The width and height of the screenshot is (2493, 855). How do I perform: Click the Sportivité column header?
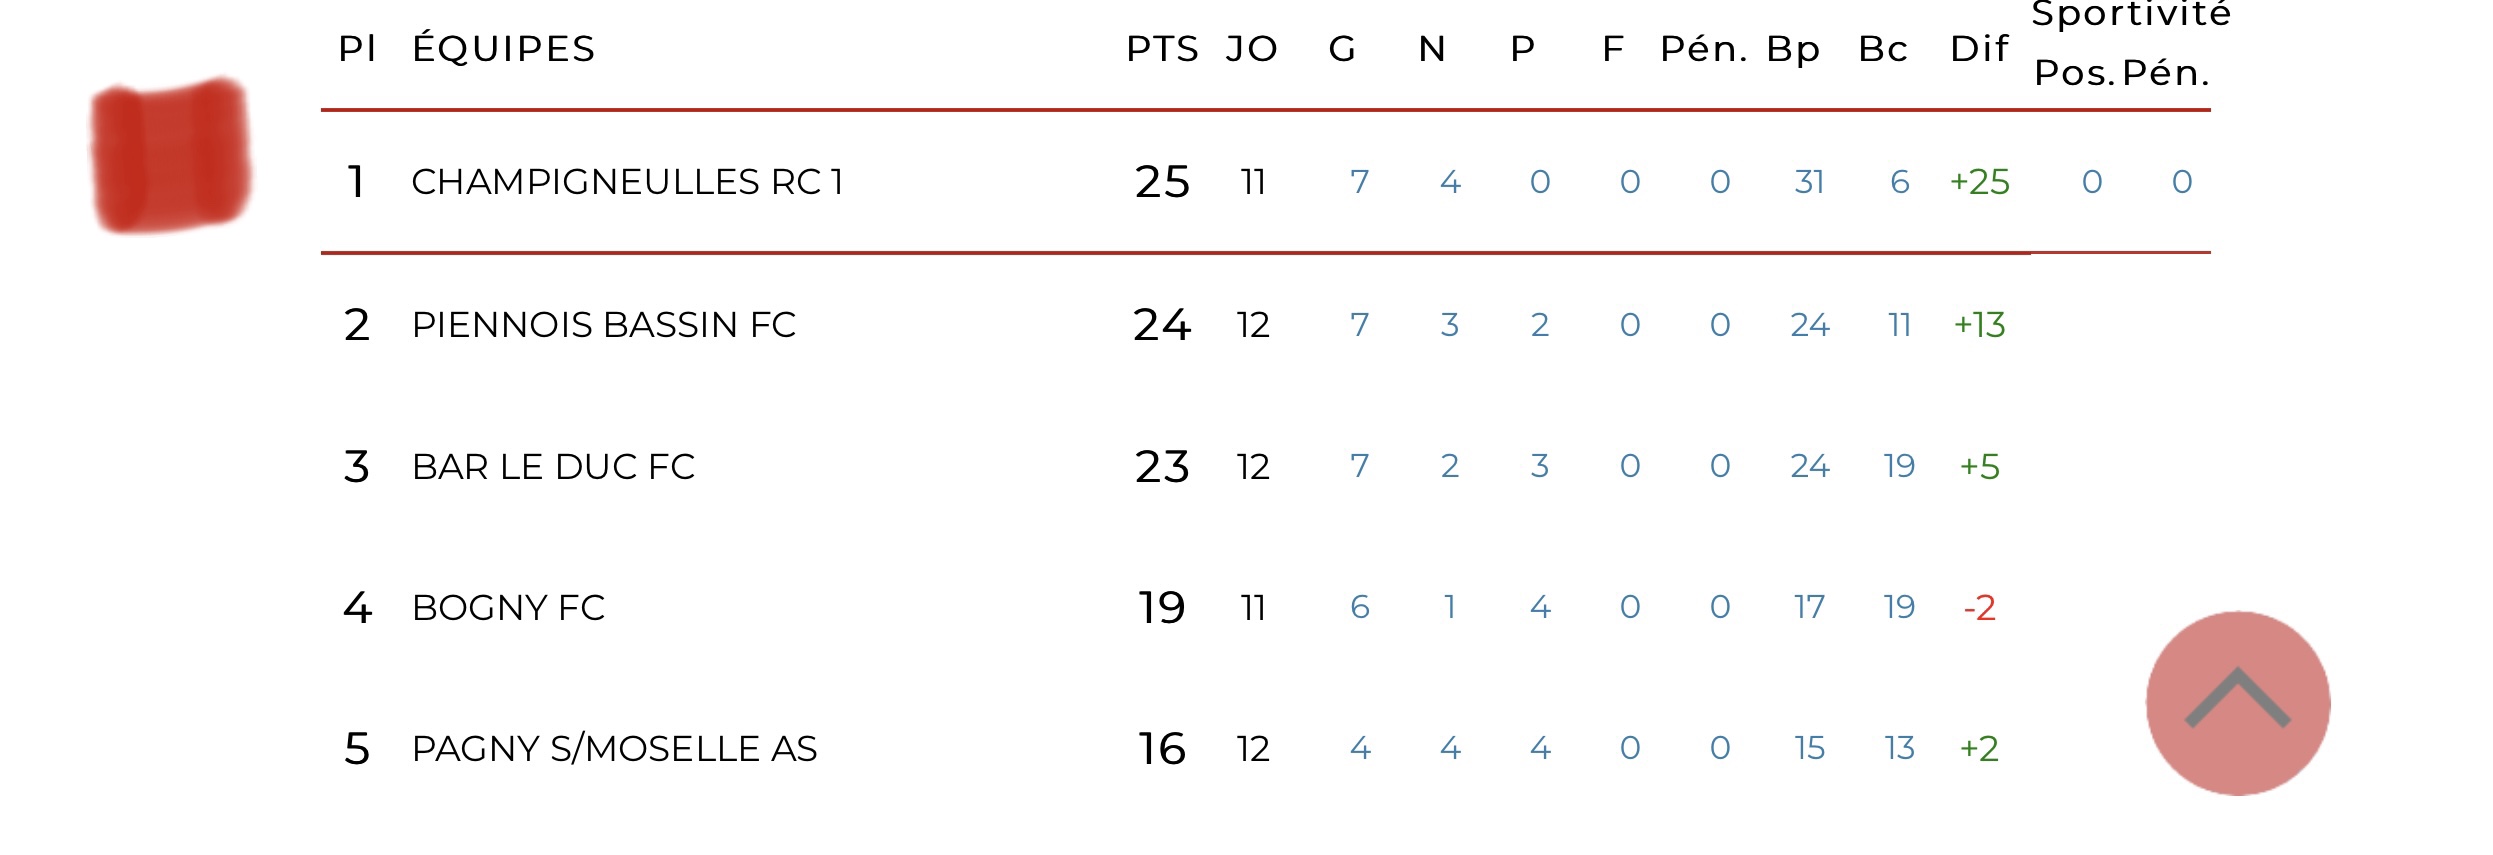click(2131, 15)
